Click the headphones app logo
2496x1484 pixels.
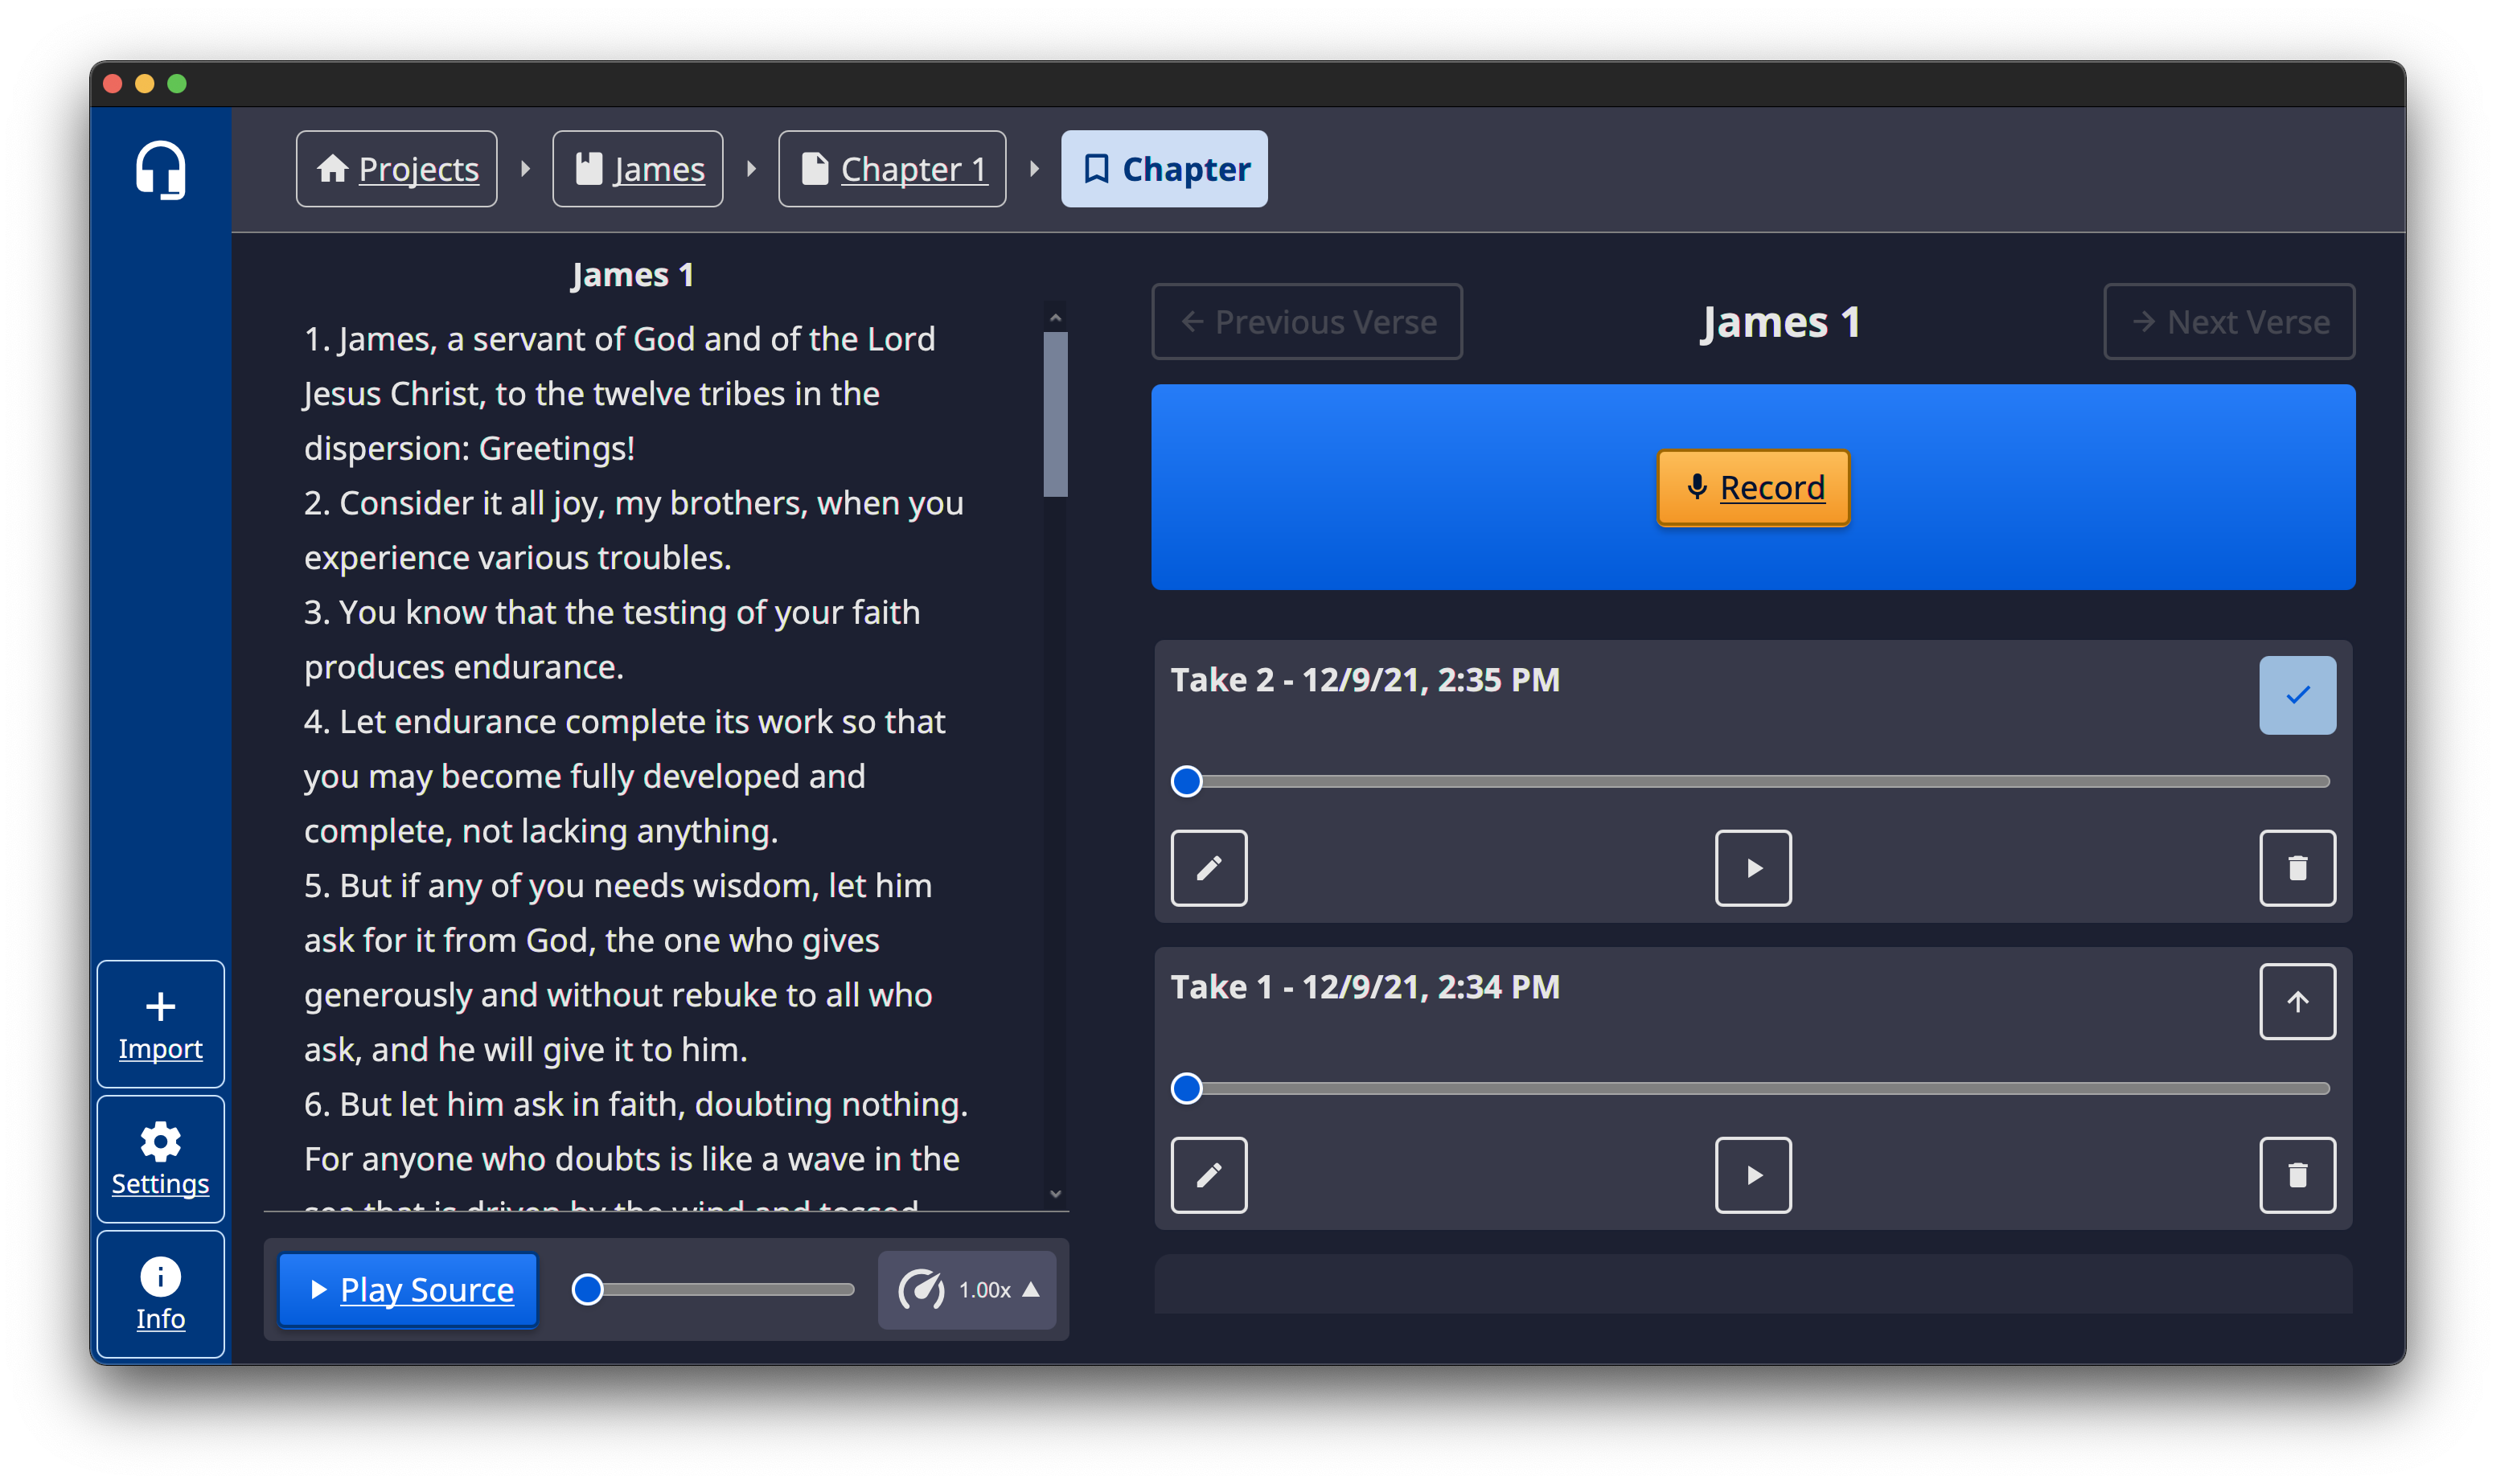coord(160,170)
